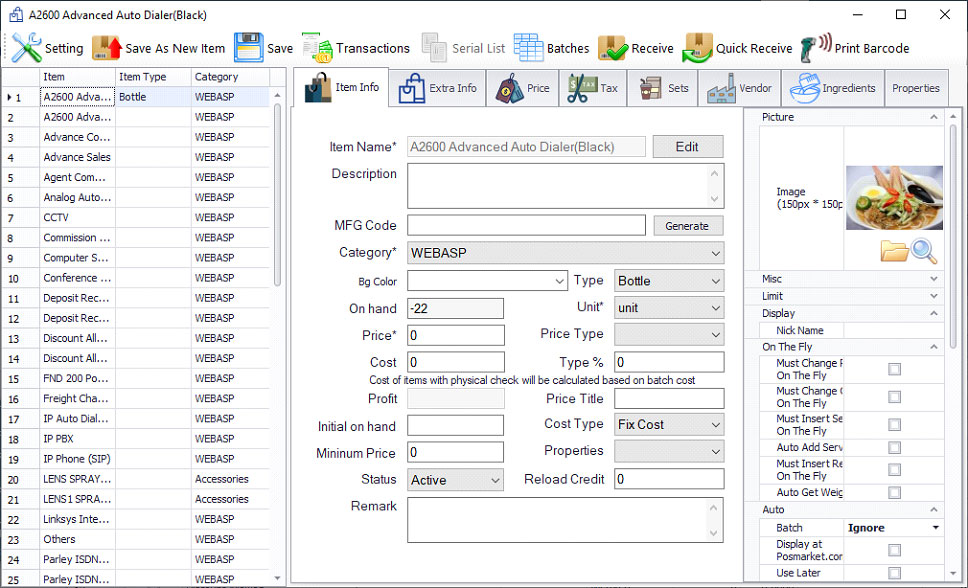Switch to the Properties tab
This screenshot has width=968, height=588.
coord(916,88)
